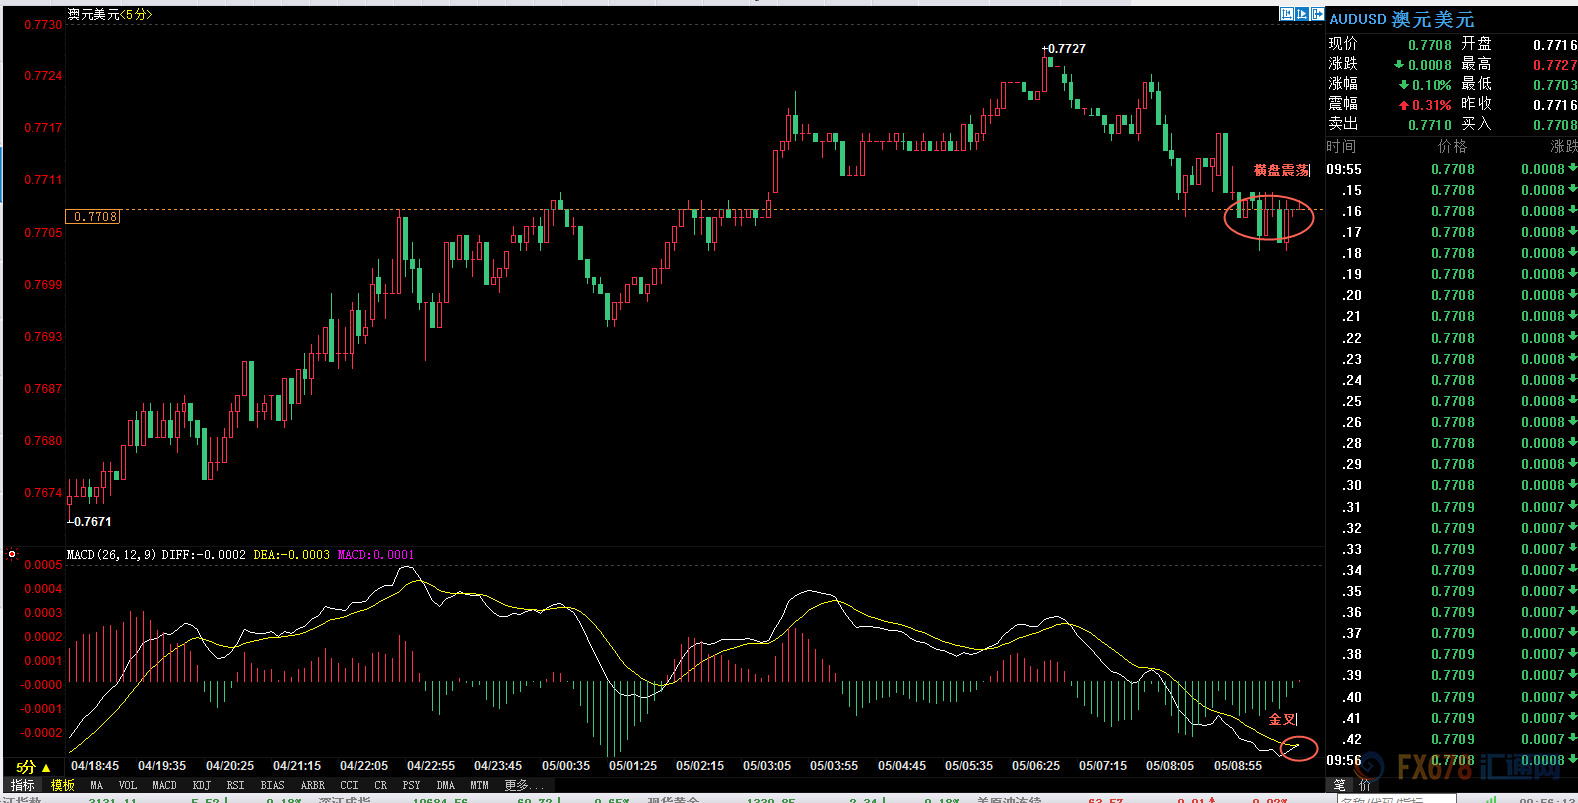Image resolution: width=1578 pixels, height=803 pixels.
Task: Click the 时间 column header
Action: (x=1341, y=147)
